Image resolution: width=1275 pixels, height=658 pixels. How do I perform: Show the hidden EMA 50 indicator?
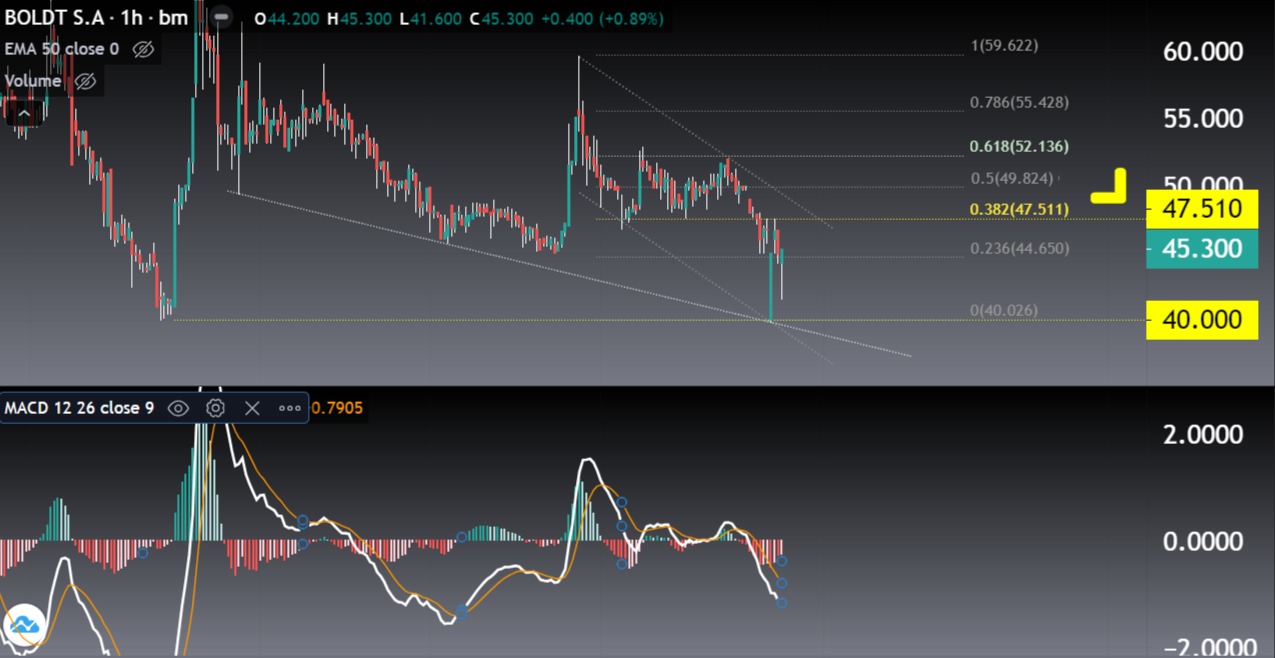tap(143, 49)
